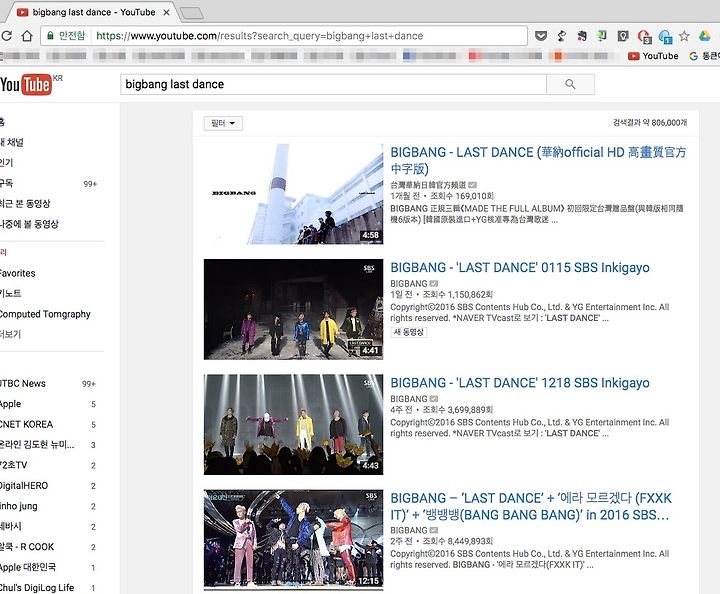This screenshot has width=720, height=594.
Task: Open thumbnail of the 4:58 LAST DANCE video
Action: click(x=293, y=194)
